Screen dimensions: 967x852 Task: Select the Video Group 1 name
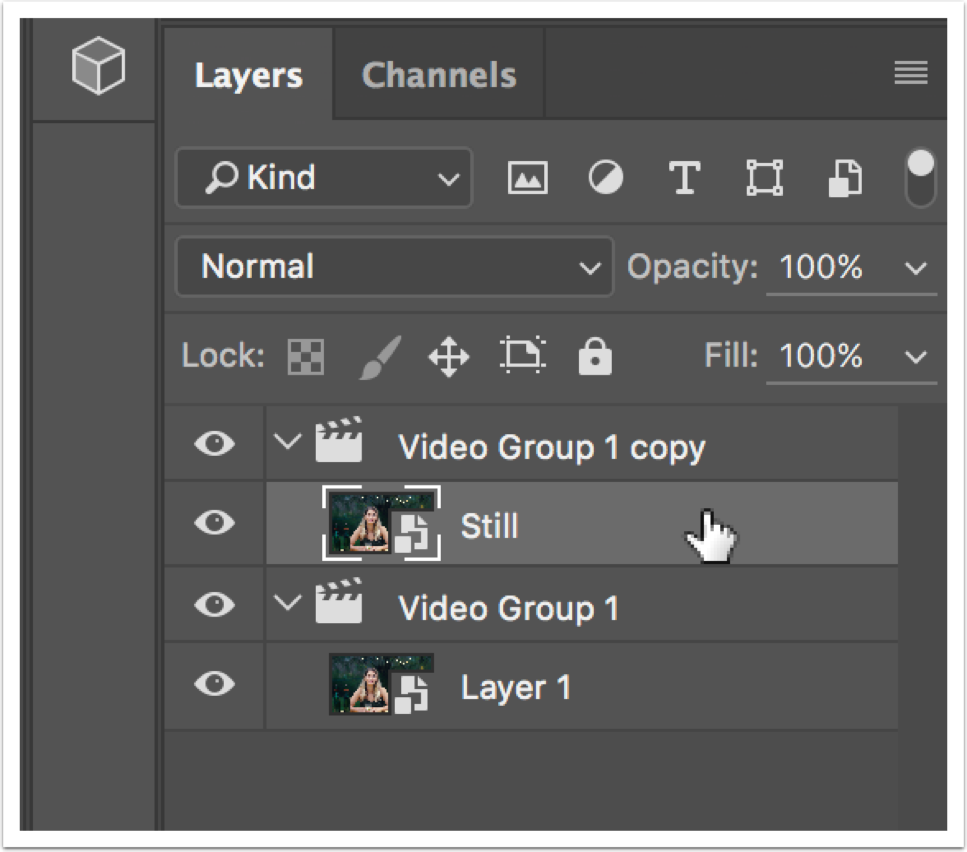coord(509,609)
